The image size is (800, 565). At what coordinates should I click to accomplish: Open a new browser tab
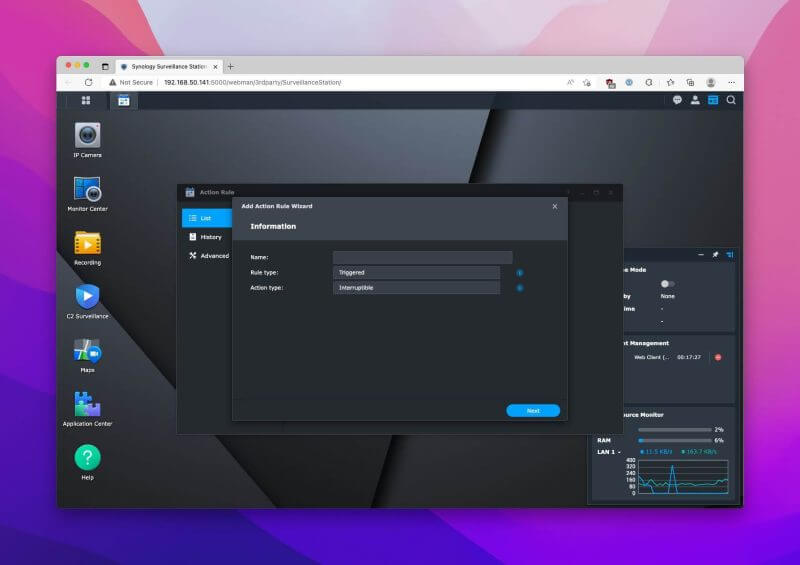point(231,66)
